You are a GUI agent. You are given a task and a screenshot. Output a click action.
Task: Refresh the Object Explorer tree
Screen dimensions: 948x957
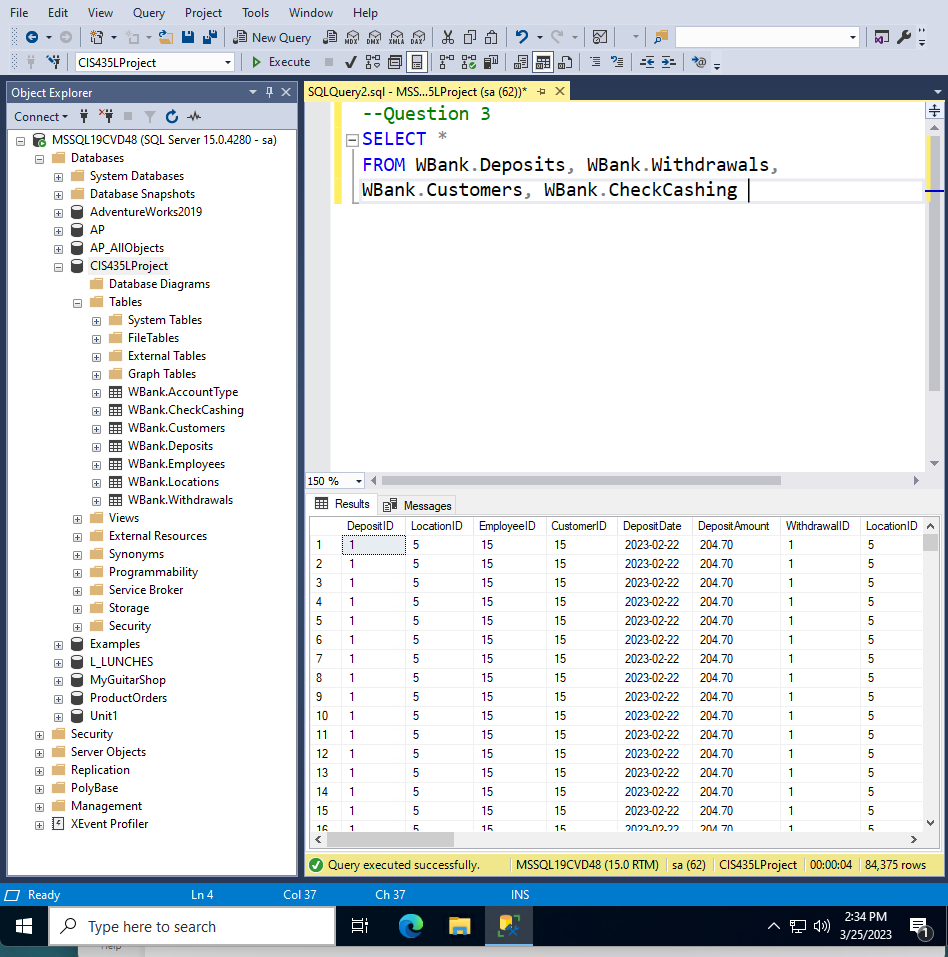(x=171, y=117)
